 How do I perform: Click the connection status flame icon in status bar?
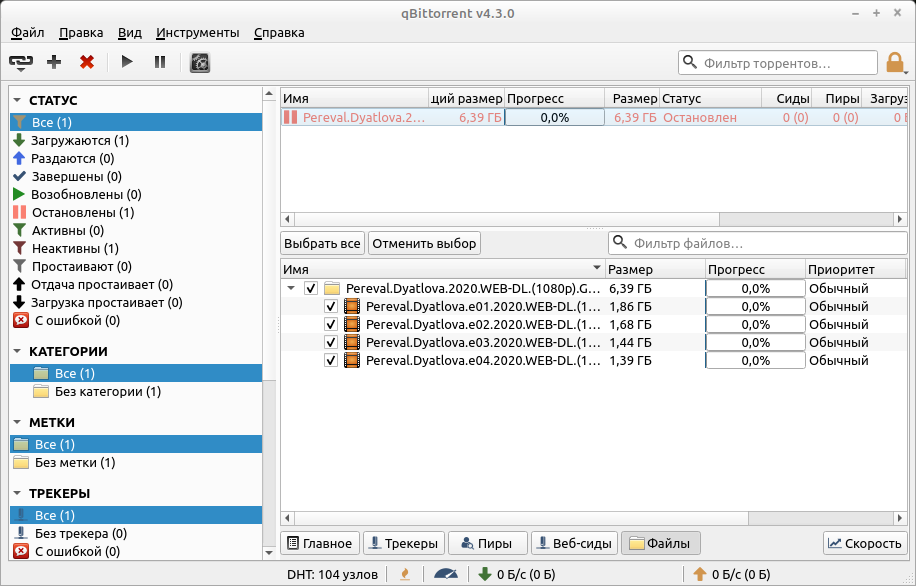click(x=405, y=574)
